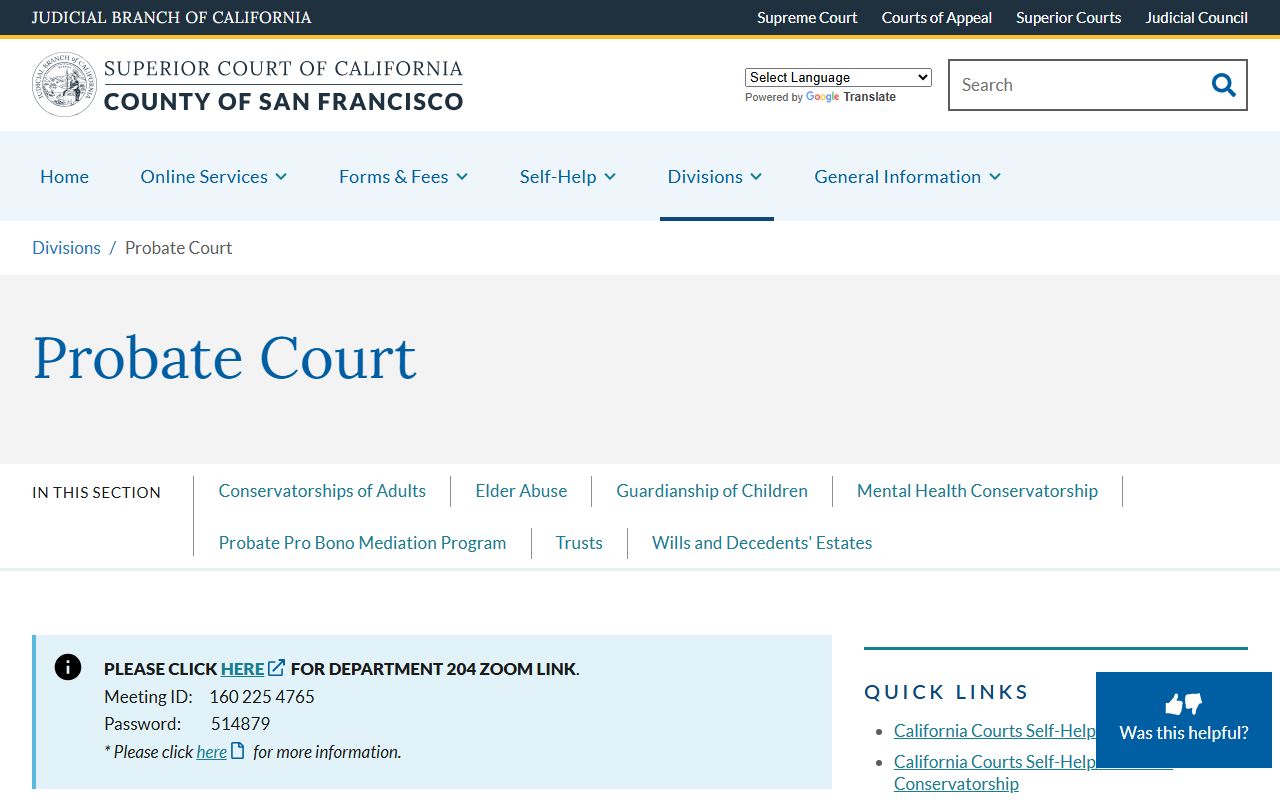Expand the Self-Help menu

(568, 177)
